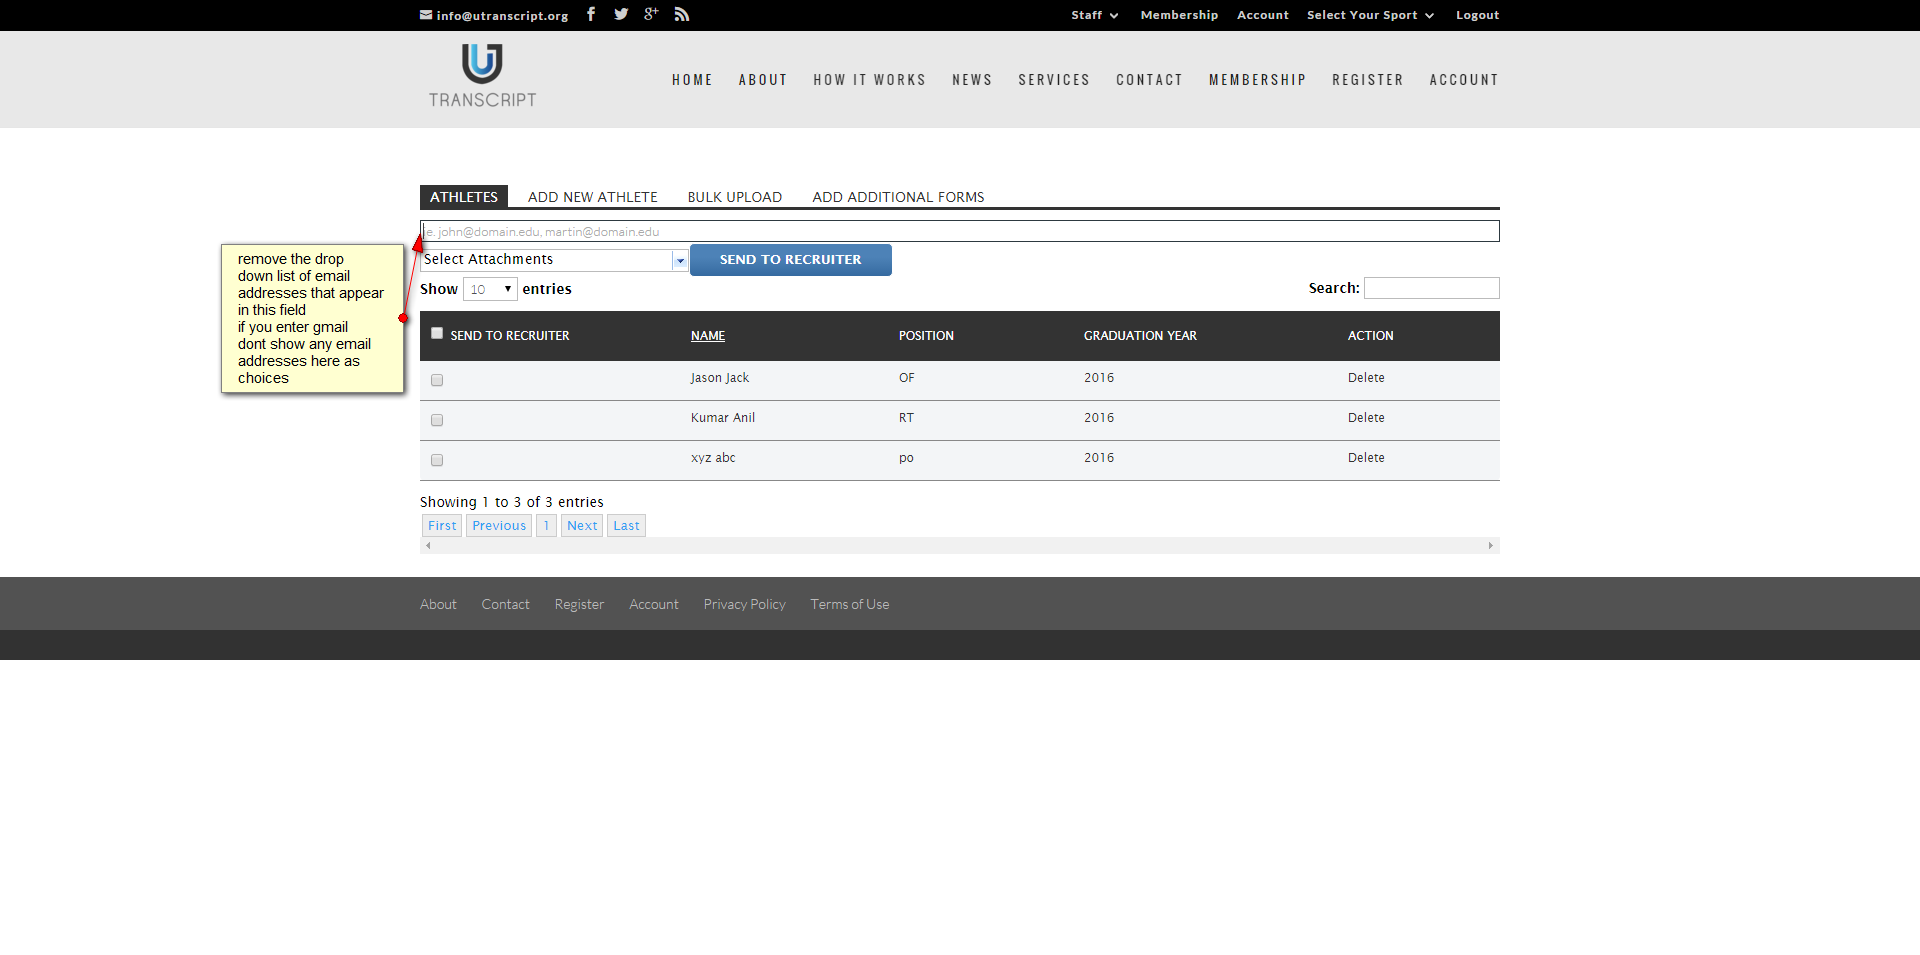Open the Twitter social icon
This screenshot has width=1920, height=955.
(x=621, y=14)
